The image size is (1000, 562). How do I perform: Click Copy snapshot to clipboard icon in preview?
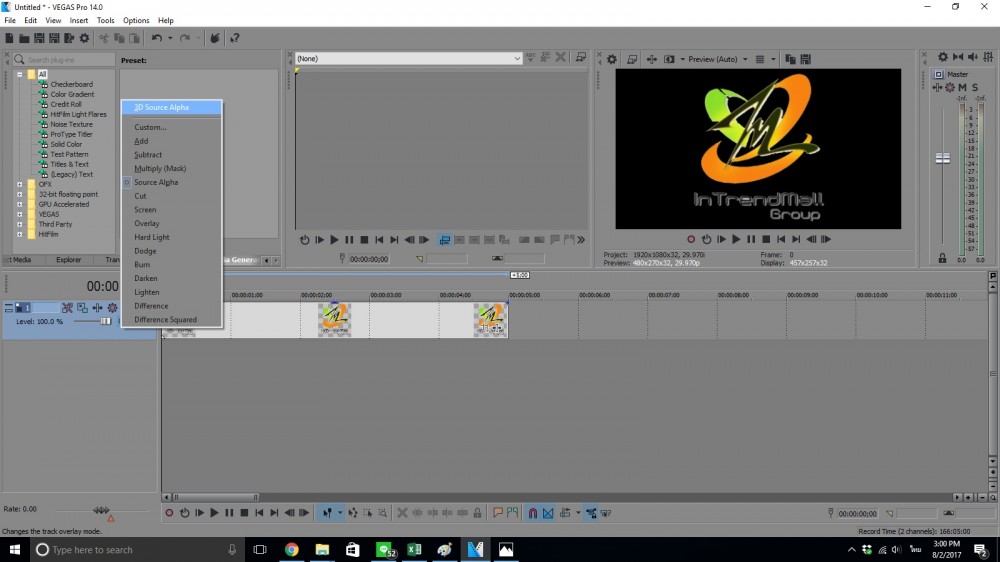(790, 59)
